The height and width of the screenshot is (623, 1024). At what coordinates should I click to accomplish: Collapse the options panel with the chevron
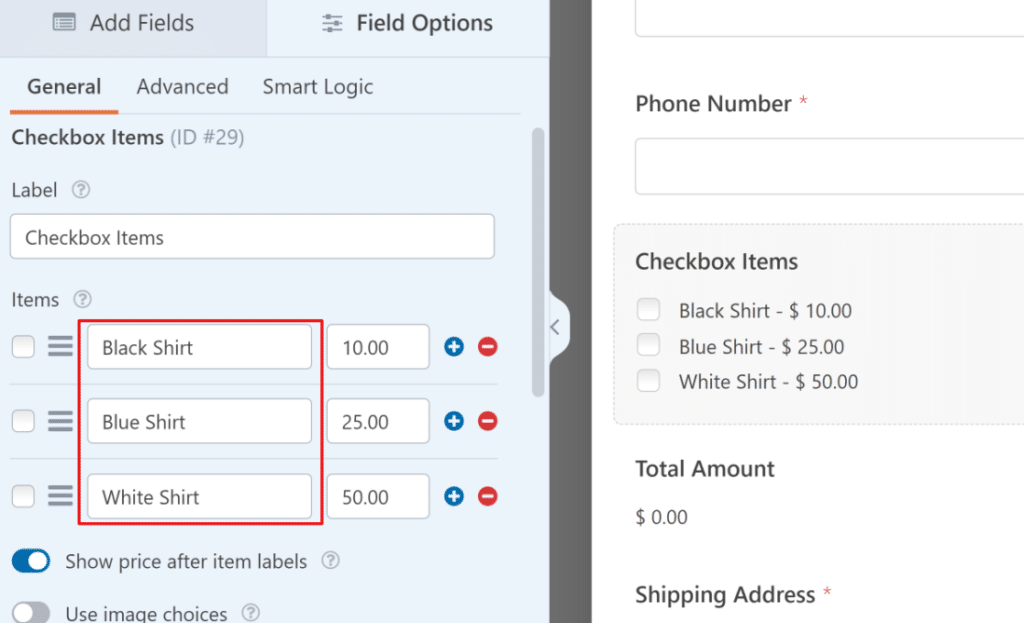(x=554, y=327)
